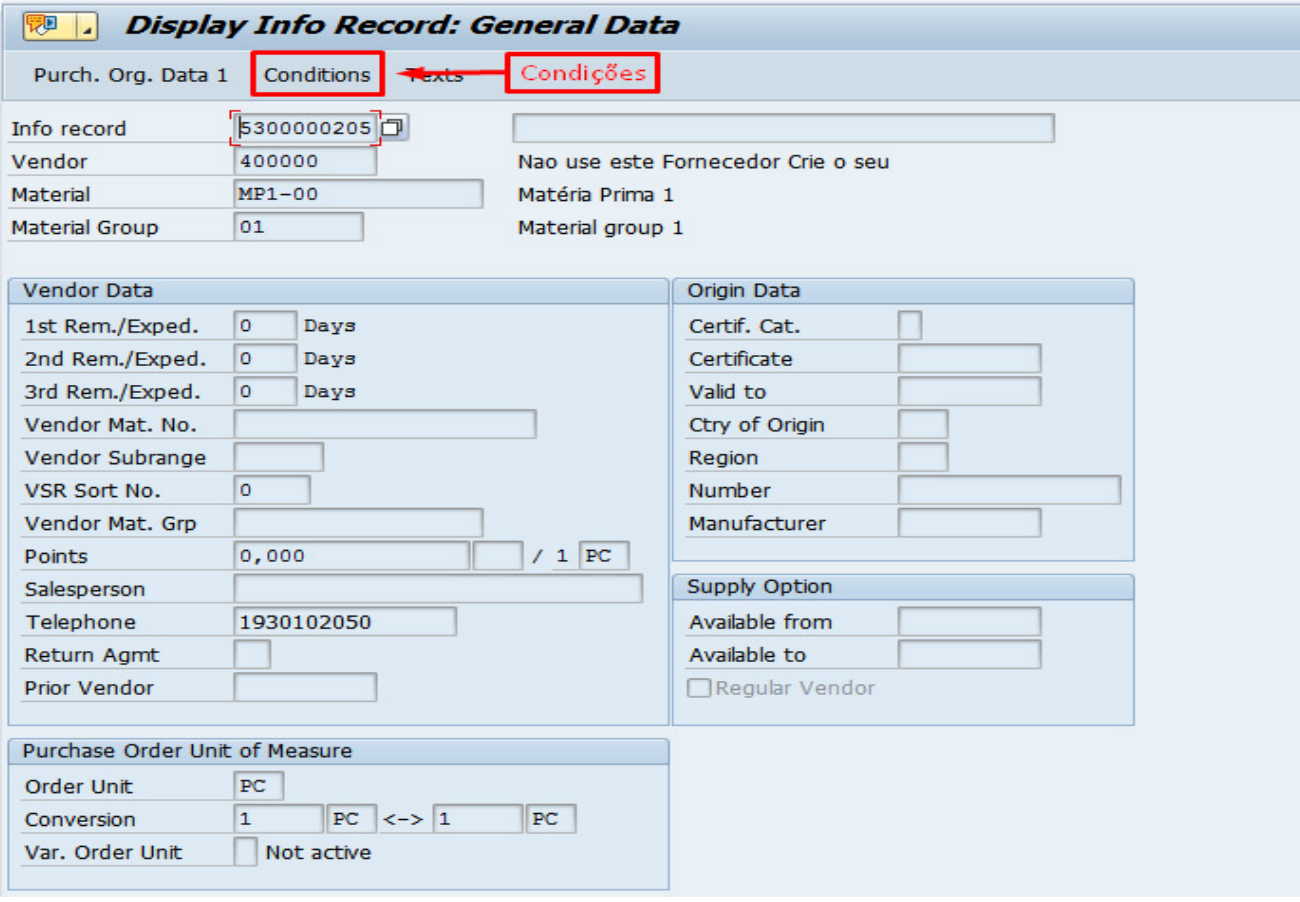Click the Certif. Cat. field
The height and width of the screenshot is (902, 1300).
click(910, 326)
